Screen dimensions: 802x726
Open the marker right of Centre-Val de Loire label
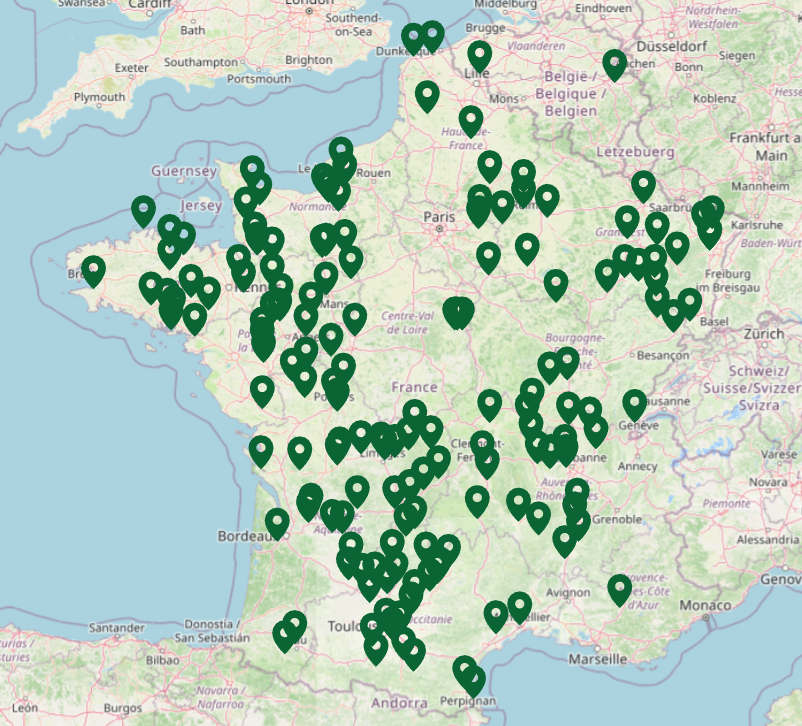click(457, 312)
